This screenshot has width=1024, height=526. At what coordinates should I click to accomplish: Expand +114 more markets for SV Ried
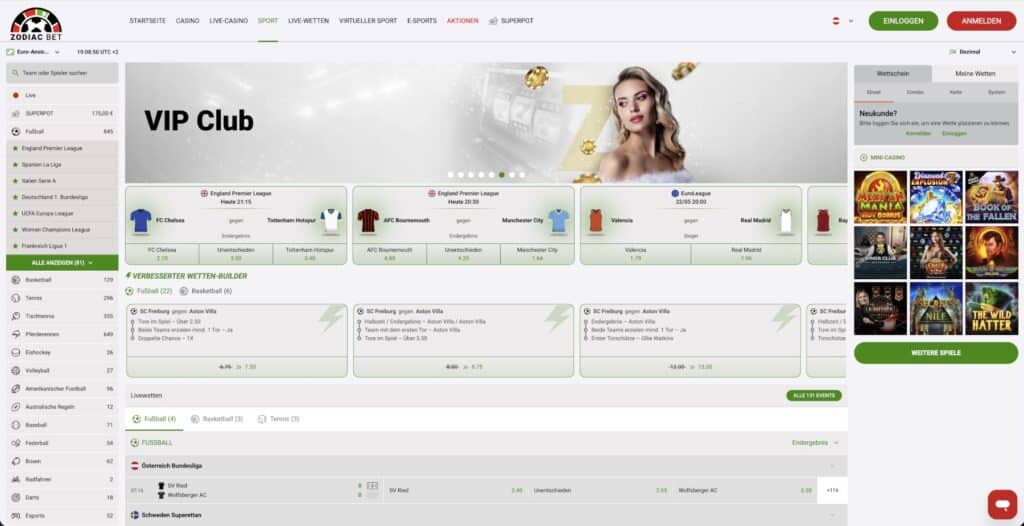point(832,490)
